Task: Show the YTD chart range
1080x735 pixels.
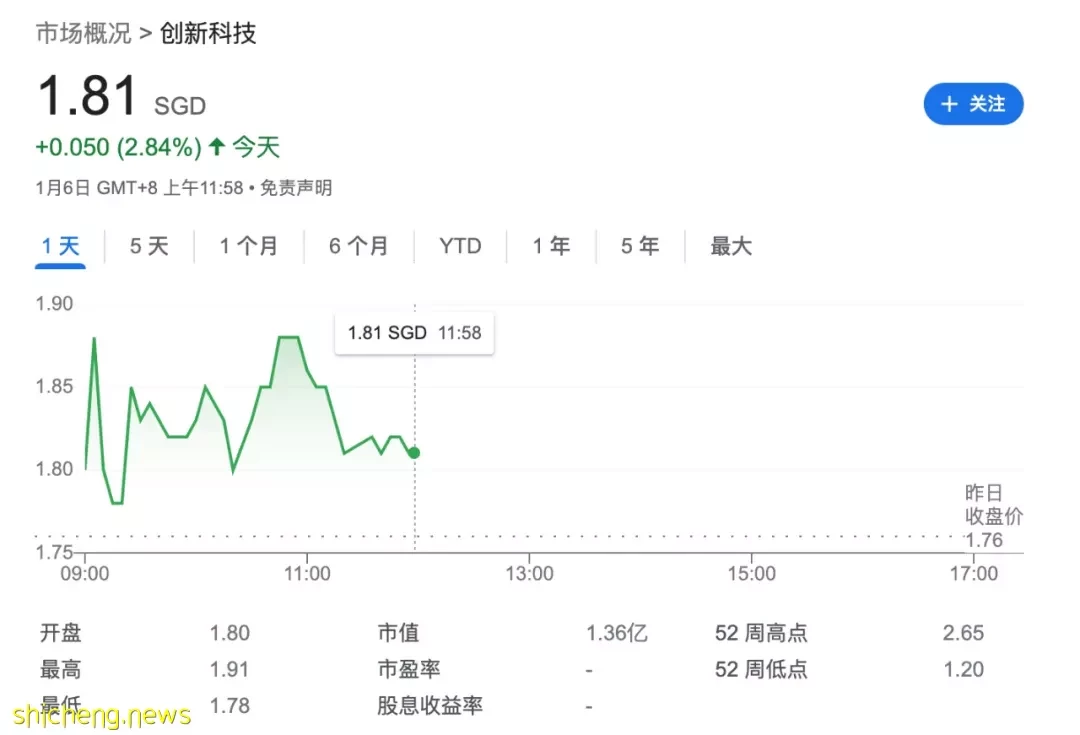Action: coord(460,246)
